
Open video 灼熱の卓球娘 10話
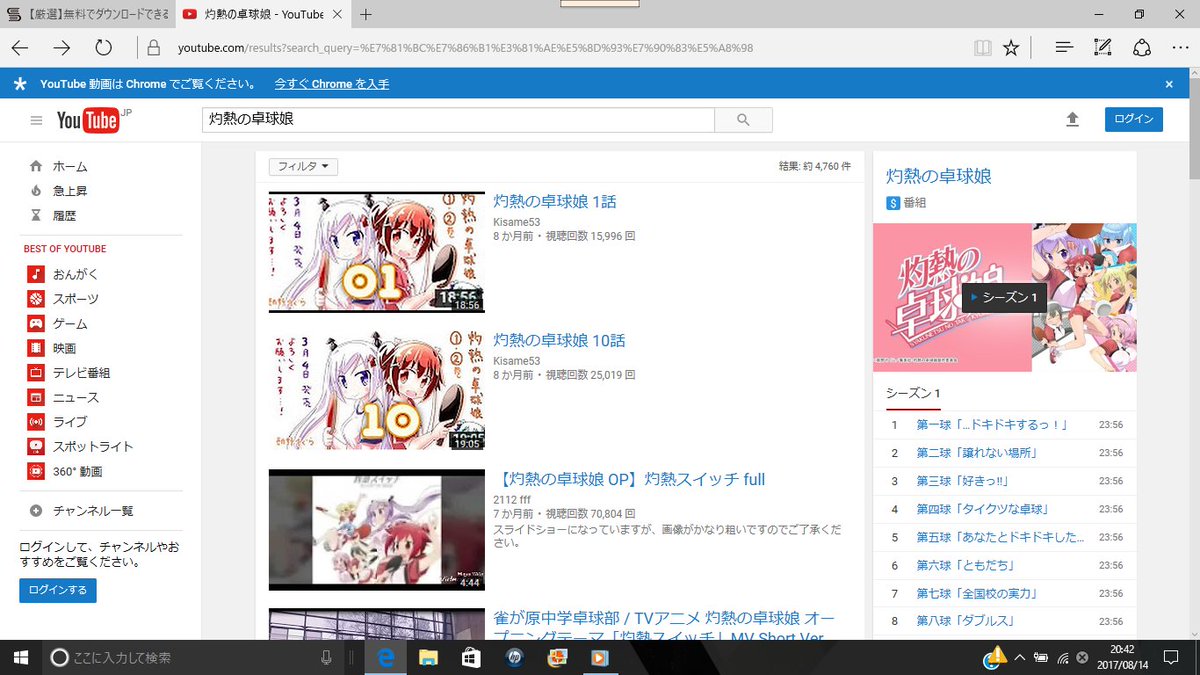coord(559,340)
